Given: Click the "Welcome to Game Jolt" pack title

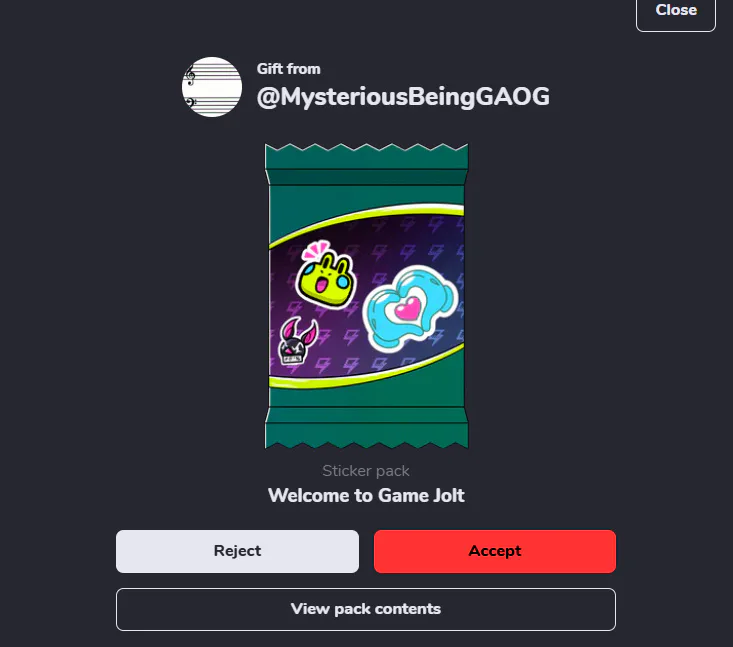Looking at the screenshot, I should point(366,496).
